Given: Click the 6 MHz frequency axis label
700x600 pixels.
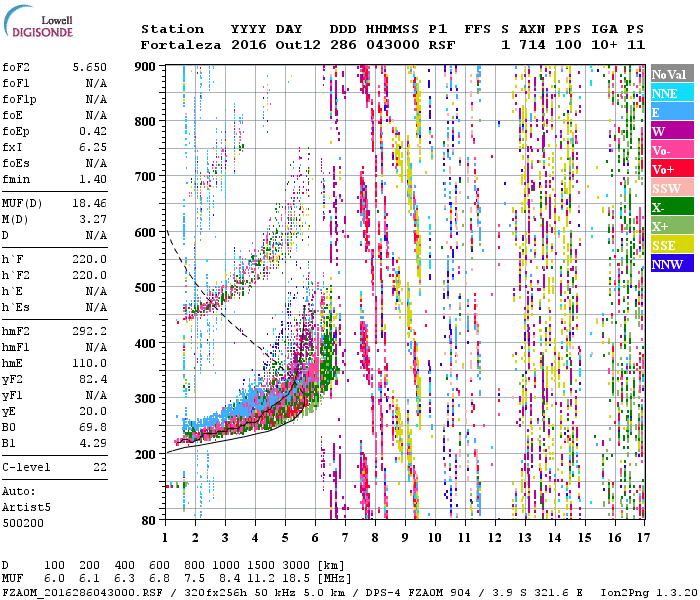Looking at the screenshot, I should point(315,538).
